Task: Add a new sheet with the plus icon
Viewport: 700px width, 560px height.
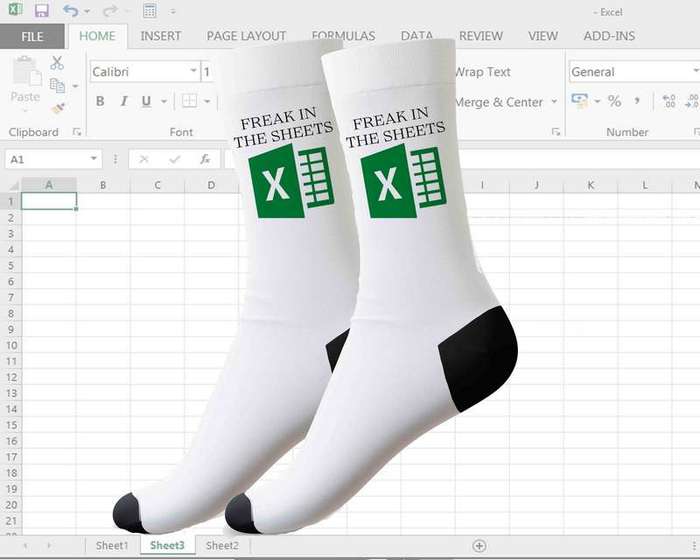Action: [x=479, y=546]
